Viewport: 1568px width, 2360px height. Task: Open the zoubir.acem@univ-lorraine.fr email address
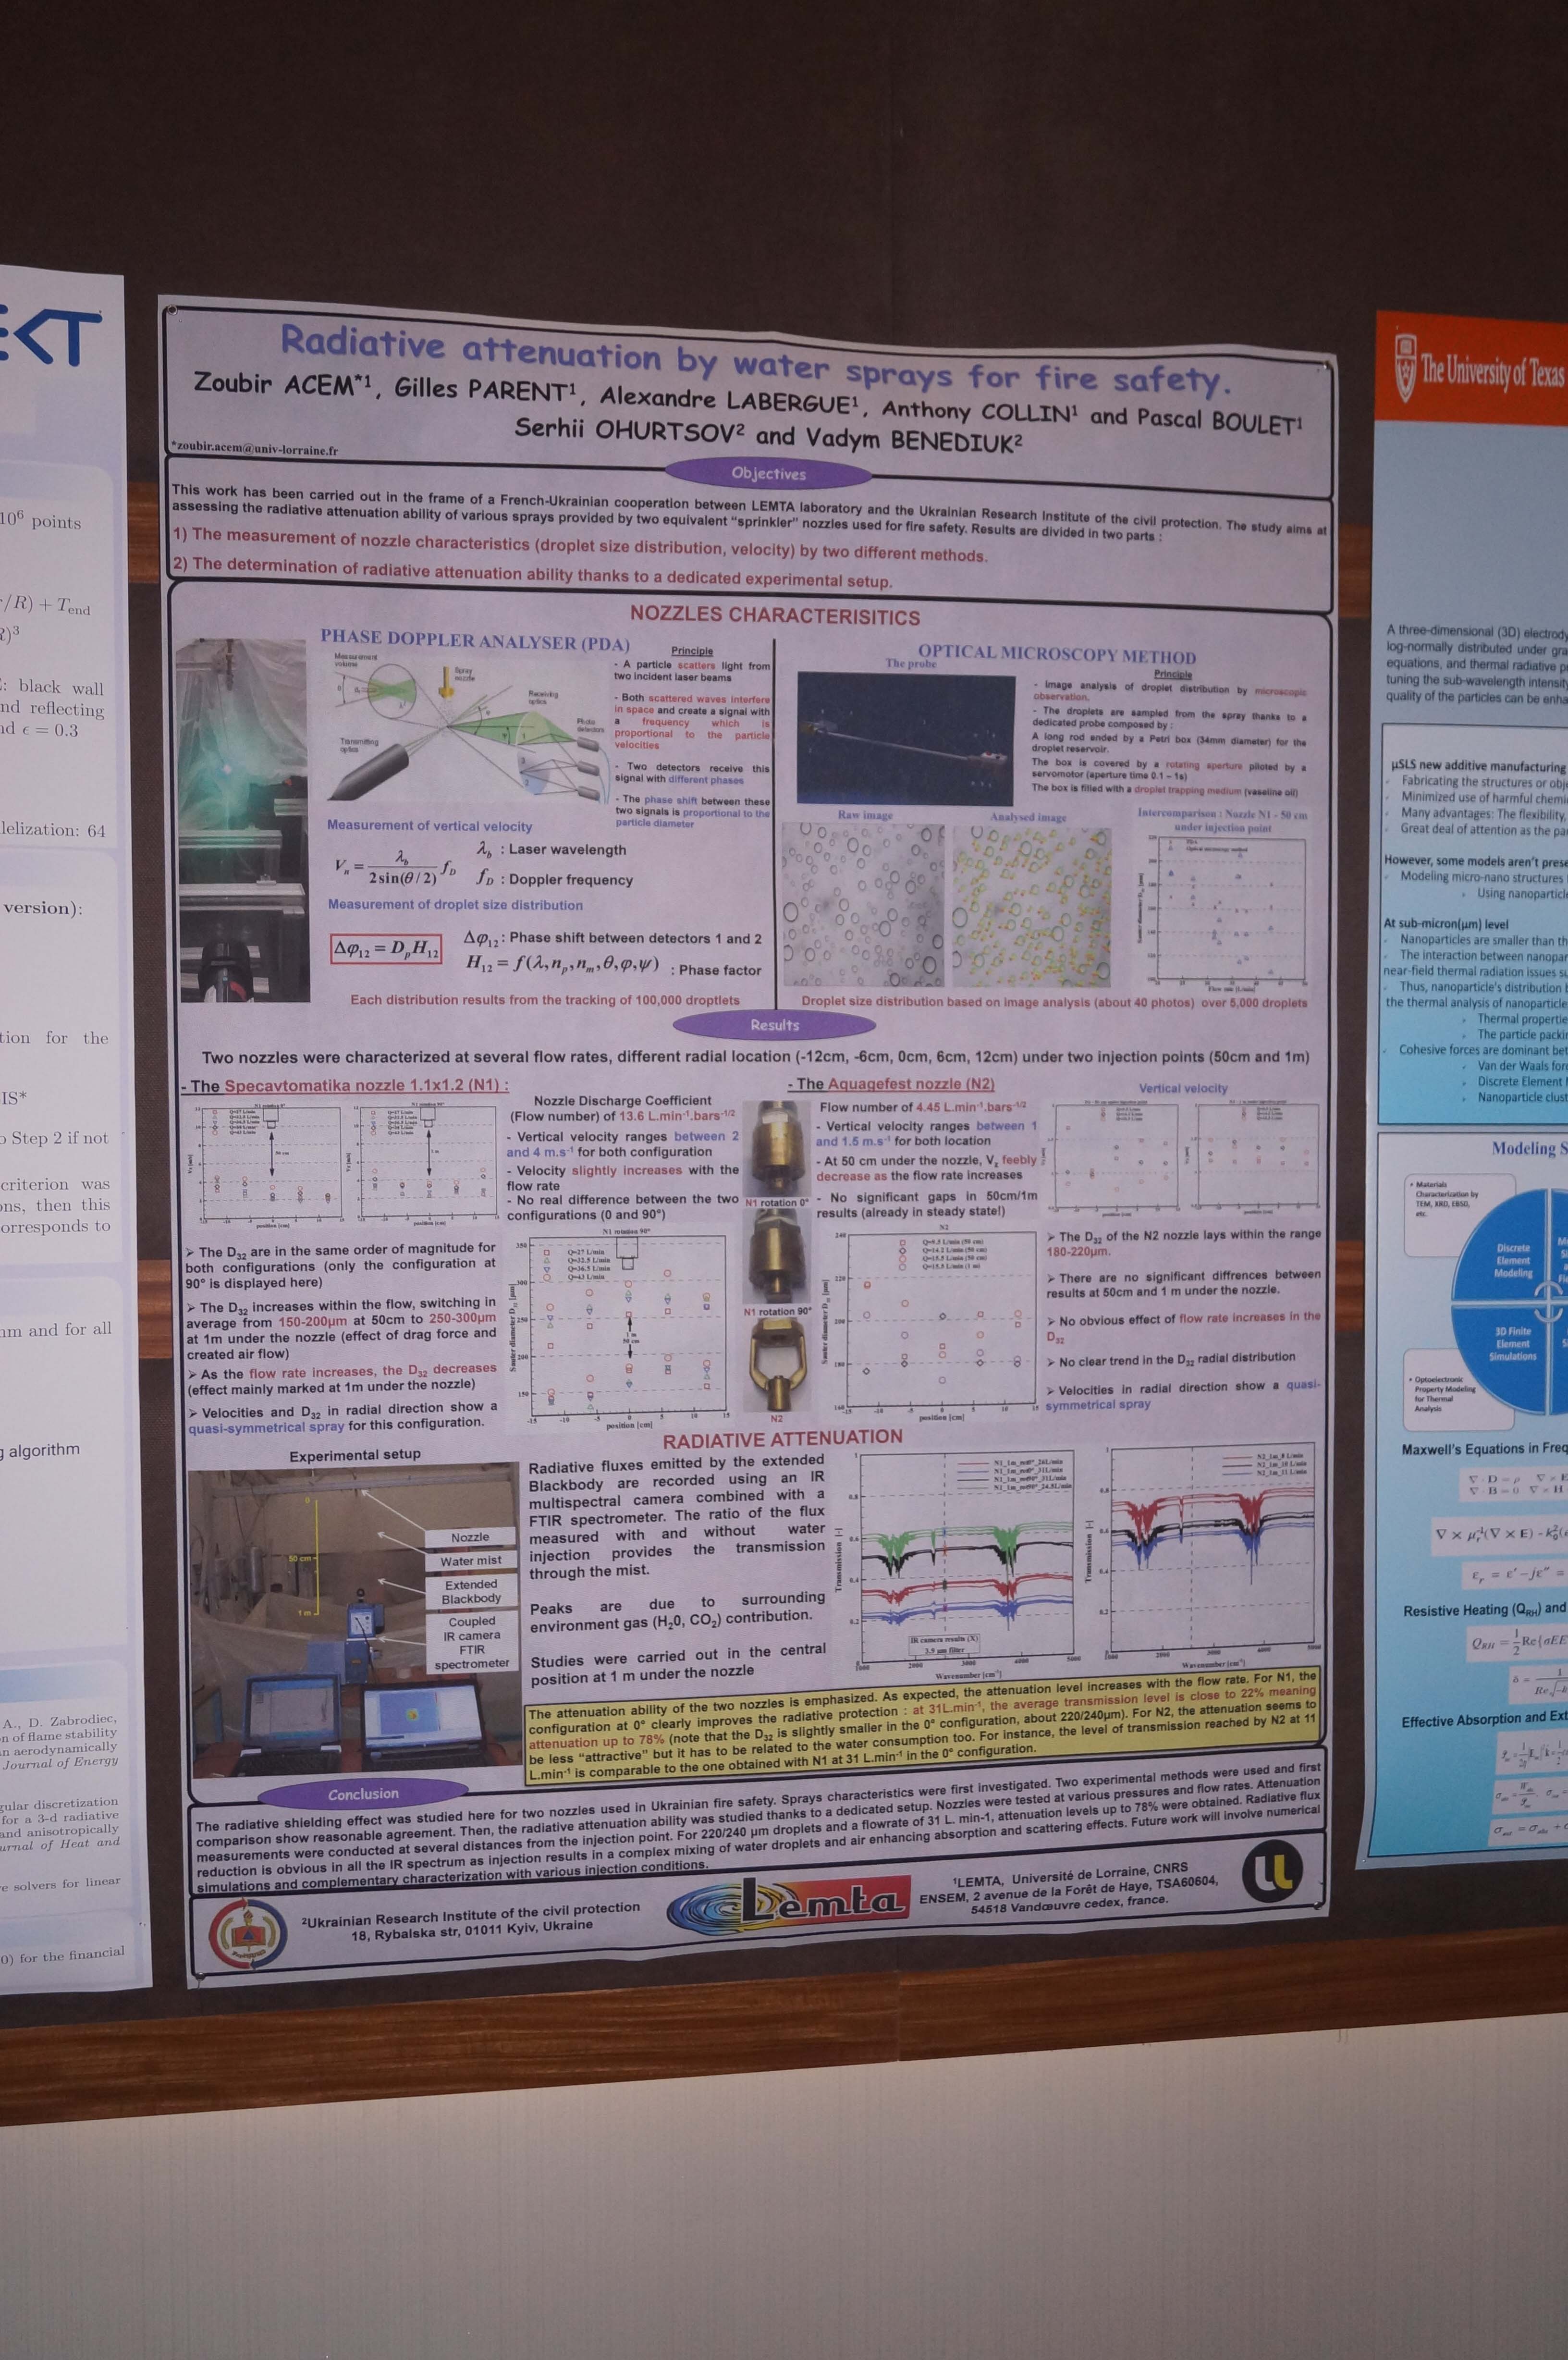(x=254, y=450)
